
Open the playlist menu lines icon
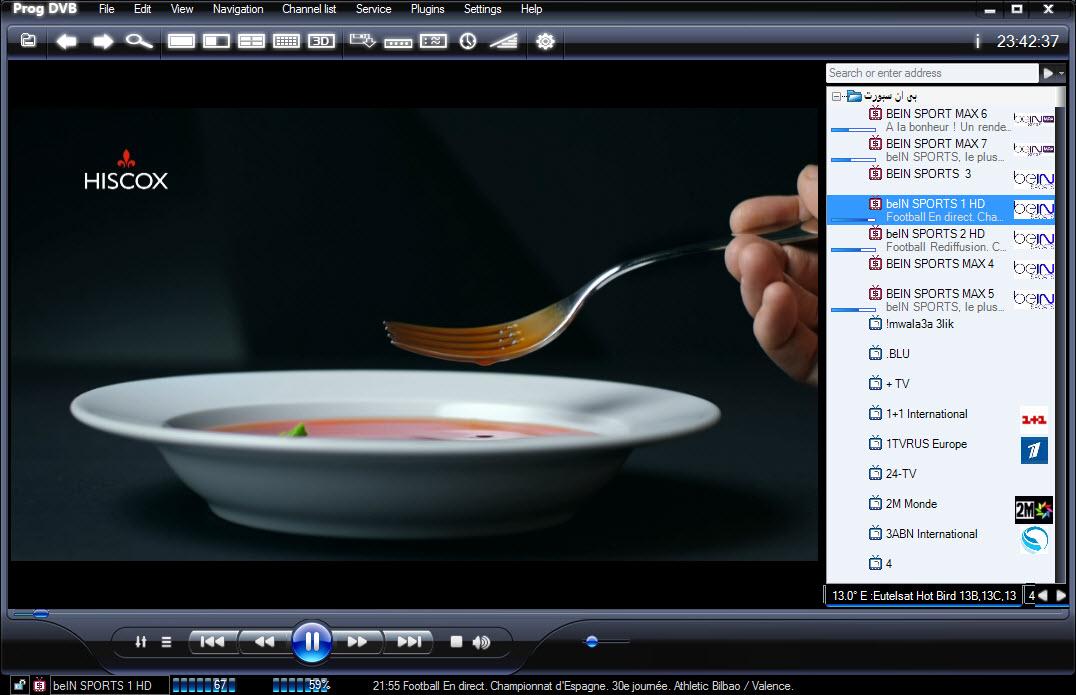tap(166, 642)
